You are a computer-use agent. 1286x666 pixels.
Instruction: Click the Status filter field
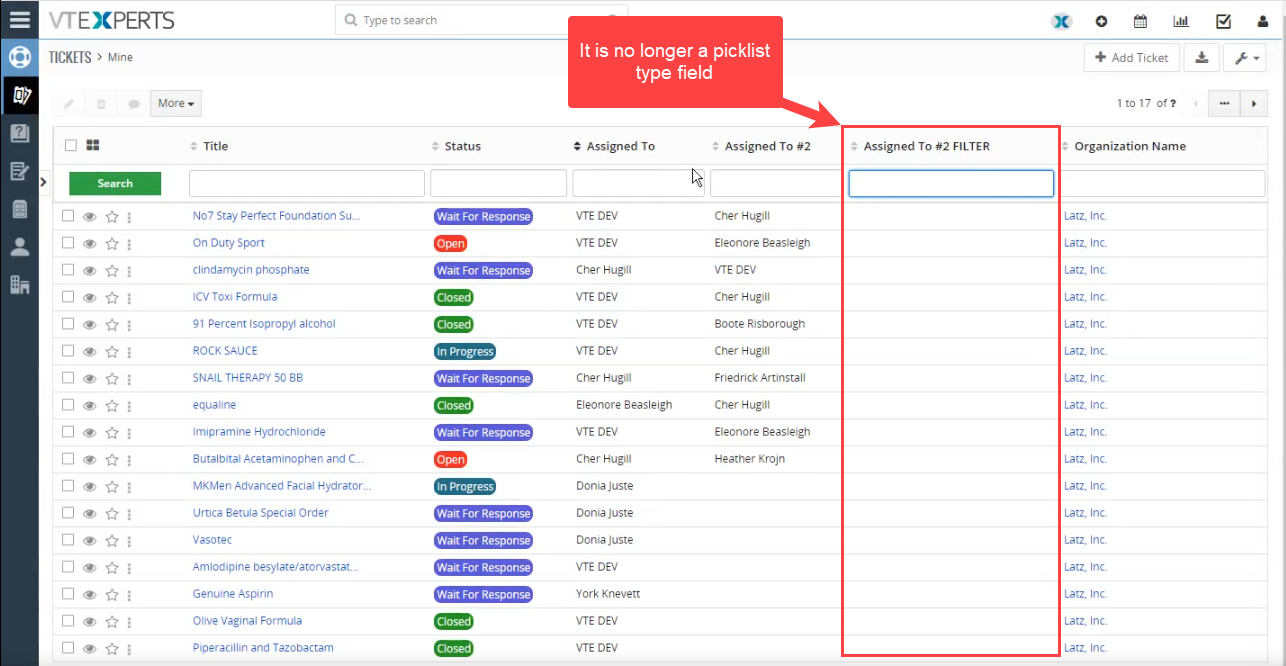tap(498, 183)
